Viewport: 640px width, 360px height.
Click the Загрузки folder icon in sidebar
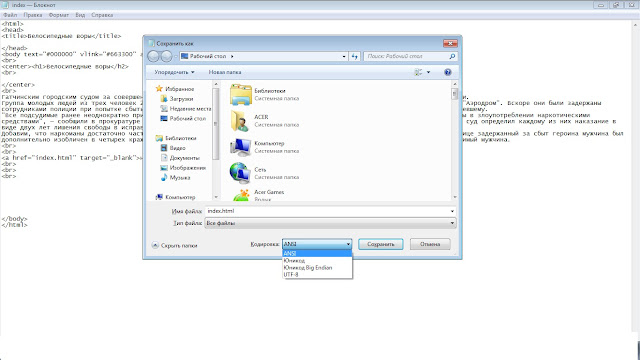[164, 99]
